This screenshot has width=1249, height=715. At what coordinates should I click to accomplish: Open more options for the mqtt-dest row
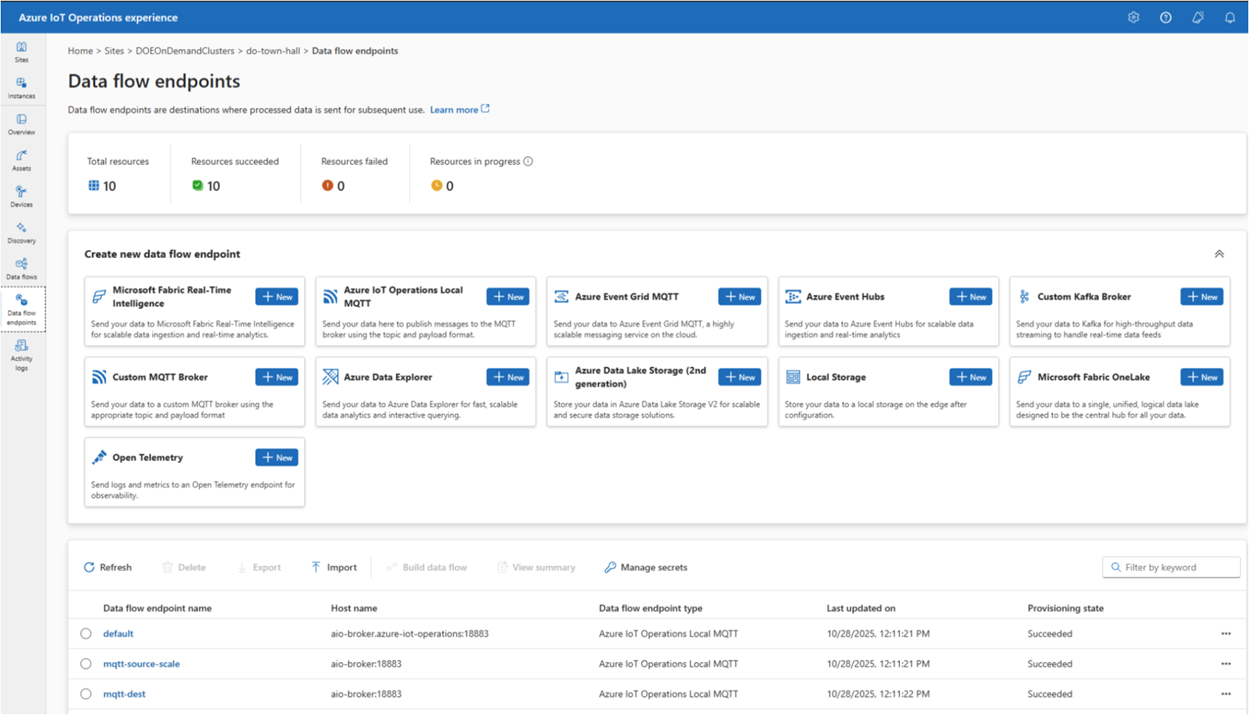point(1225,694)
